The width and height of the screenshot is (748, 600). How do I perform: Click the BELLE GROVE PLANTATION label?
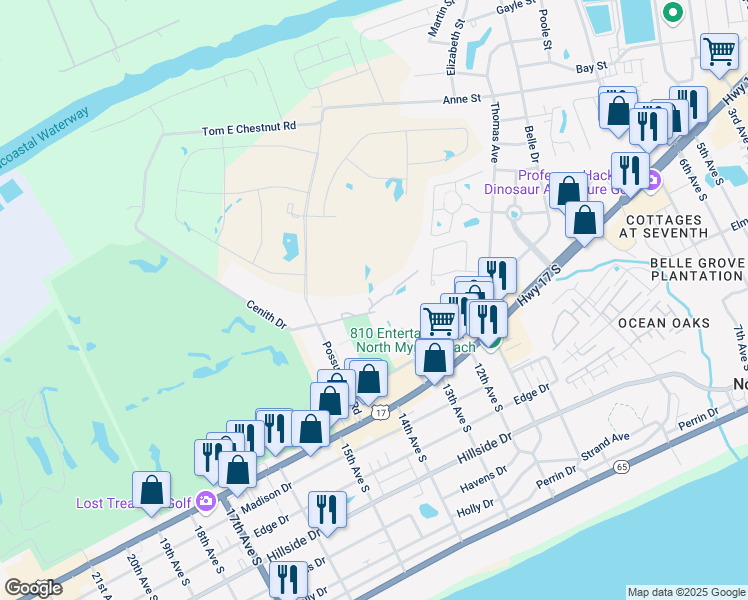[x=697, y=269]
